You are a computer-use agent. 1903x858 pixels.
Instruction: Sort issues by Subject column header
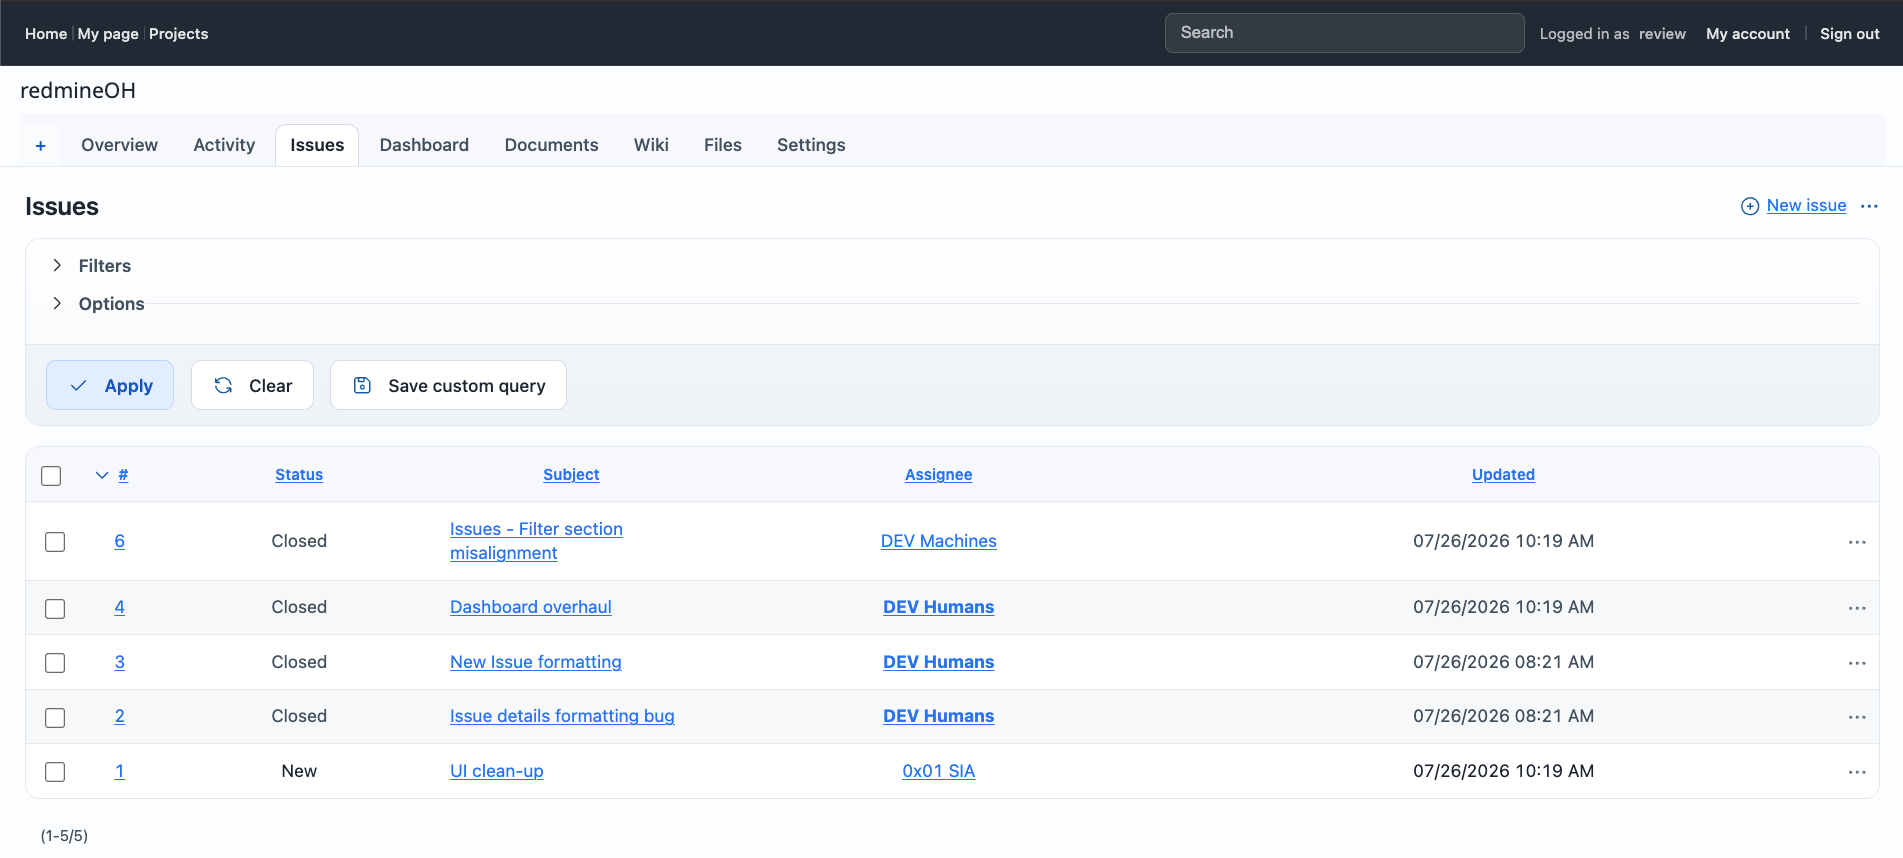571,475
